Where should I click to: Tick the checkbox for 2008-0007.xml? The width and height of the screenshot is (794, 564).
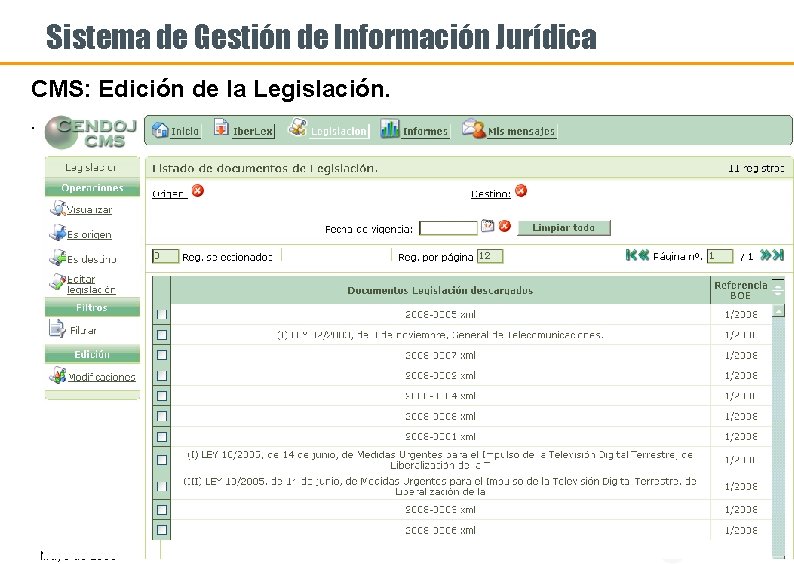(x=162, y=355)
